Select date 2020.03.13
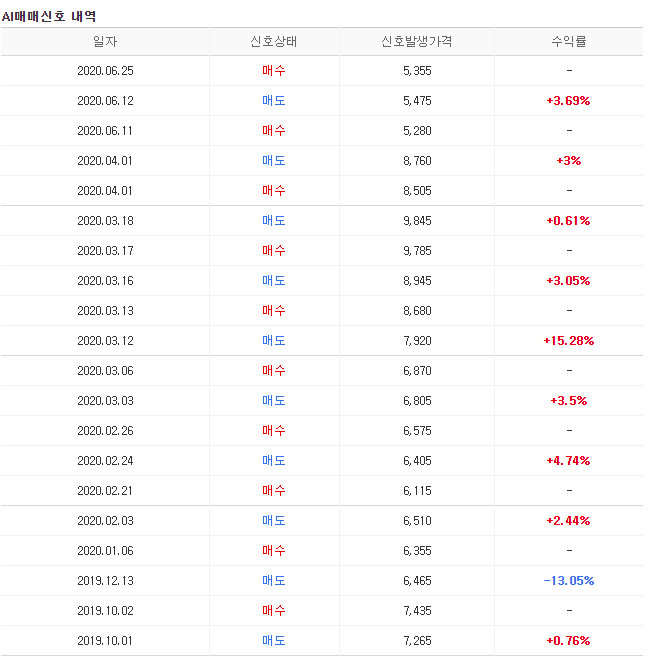Viewport: 651px width, 660px height. click(105, 311)
